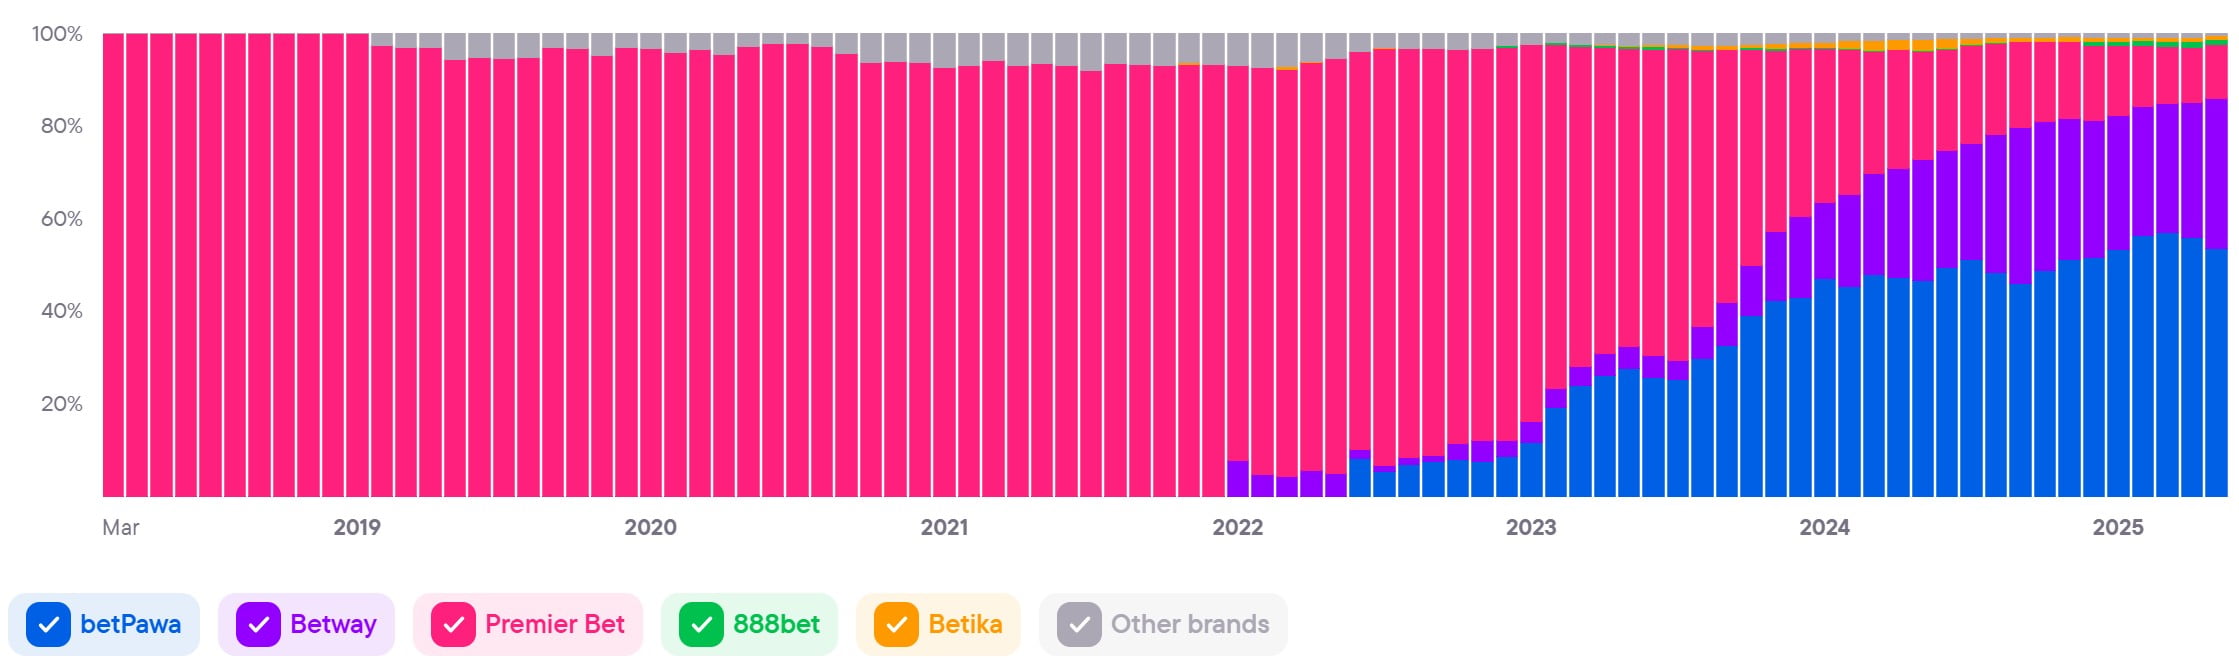This screenshot has height=663, width=2239.
Task: Click the betPawa legend text label
Action: point(130,625)
